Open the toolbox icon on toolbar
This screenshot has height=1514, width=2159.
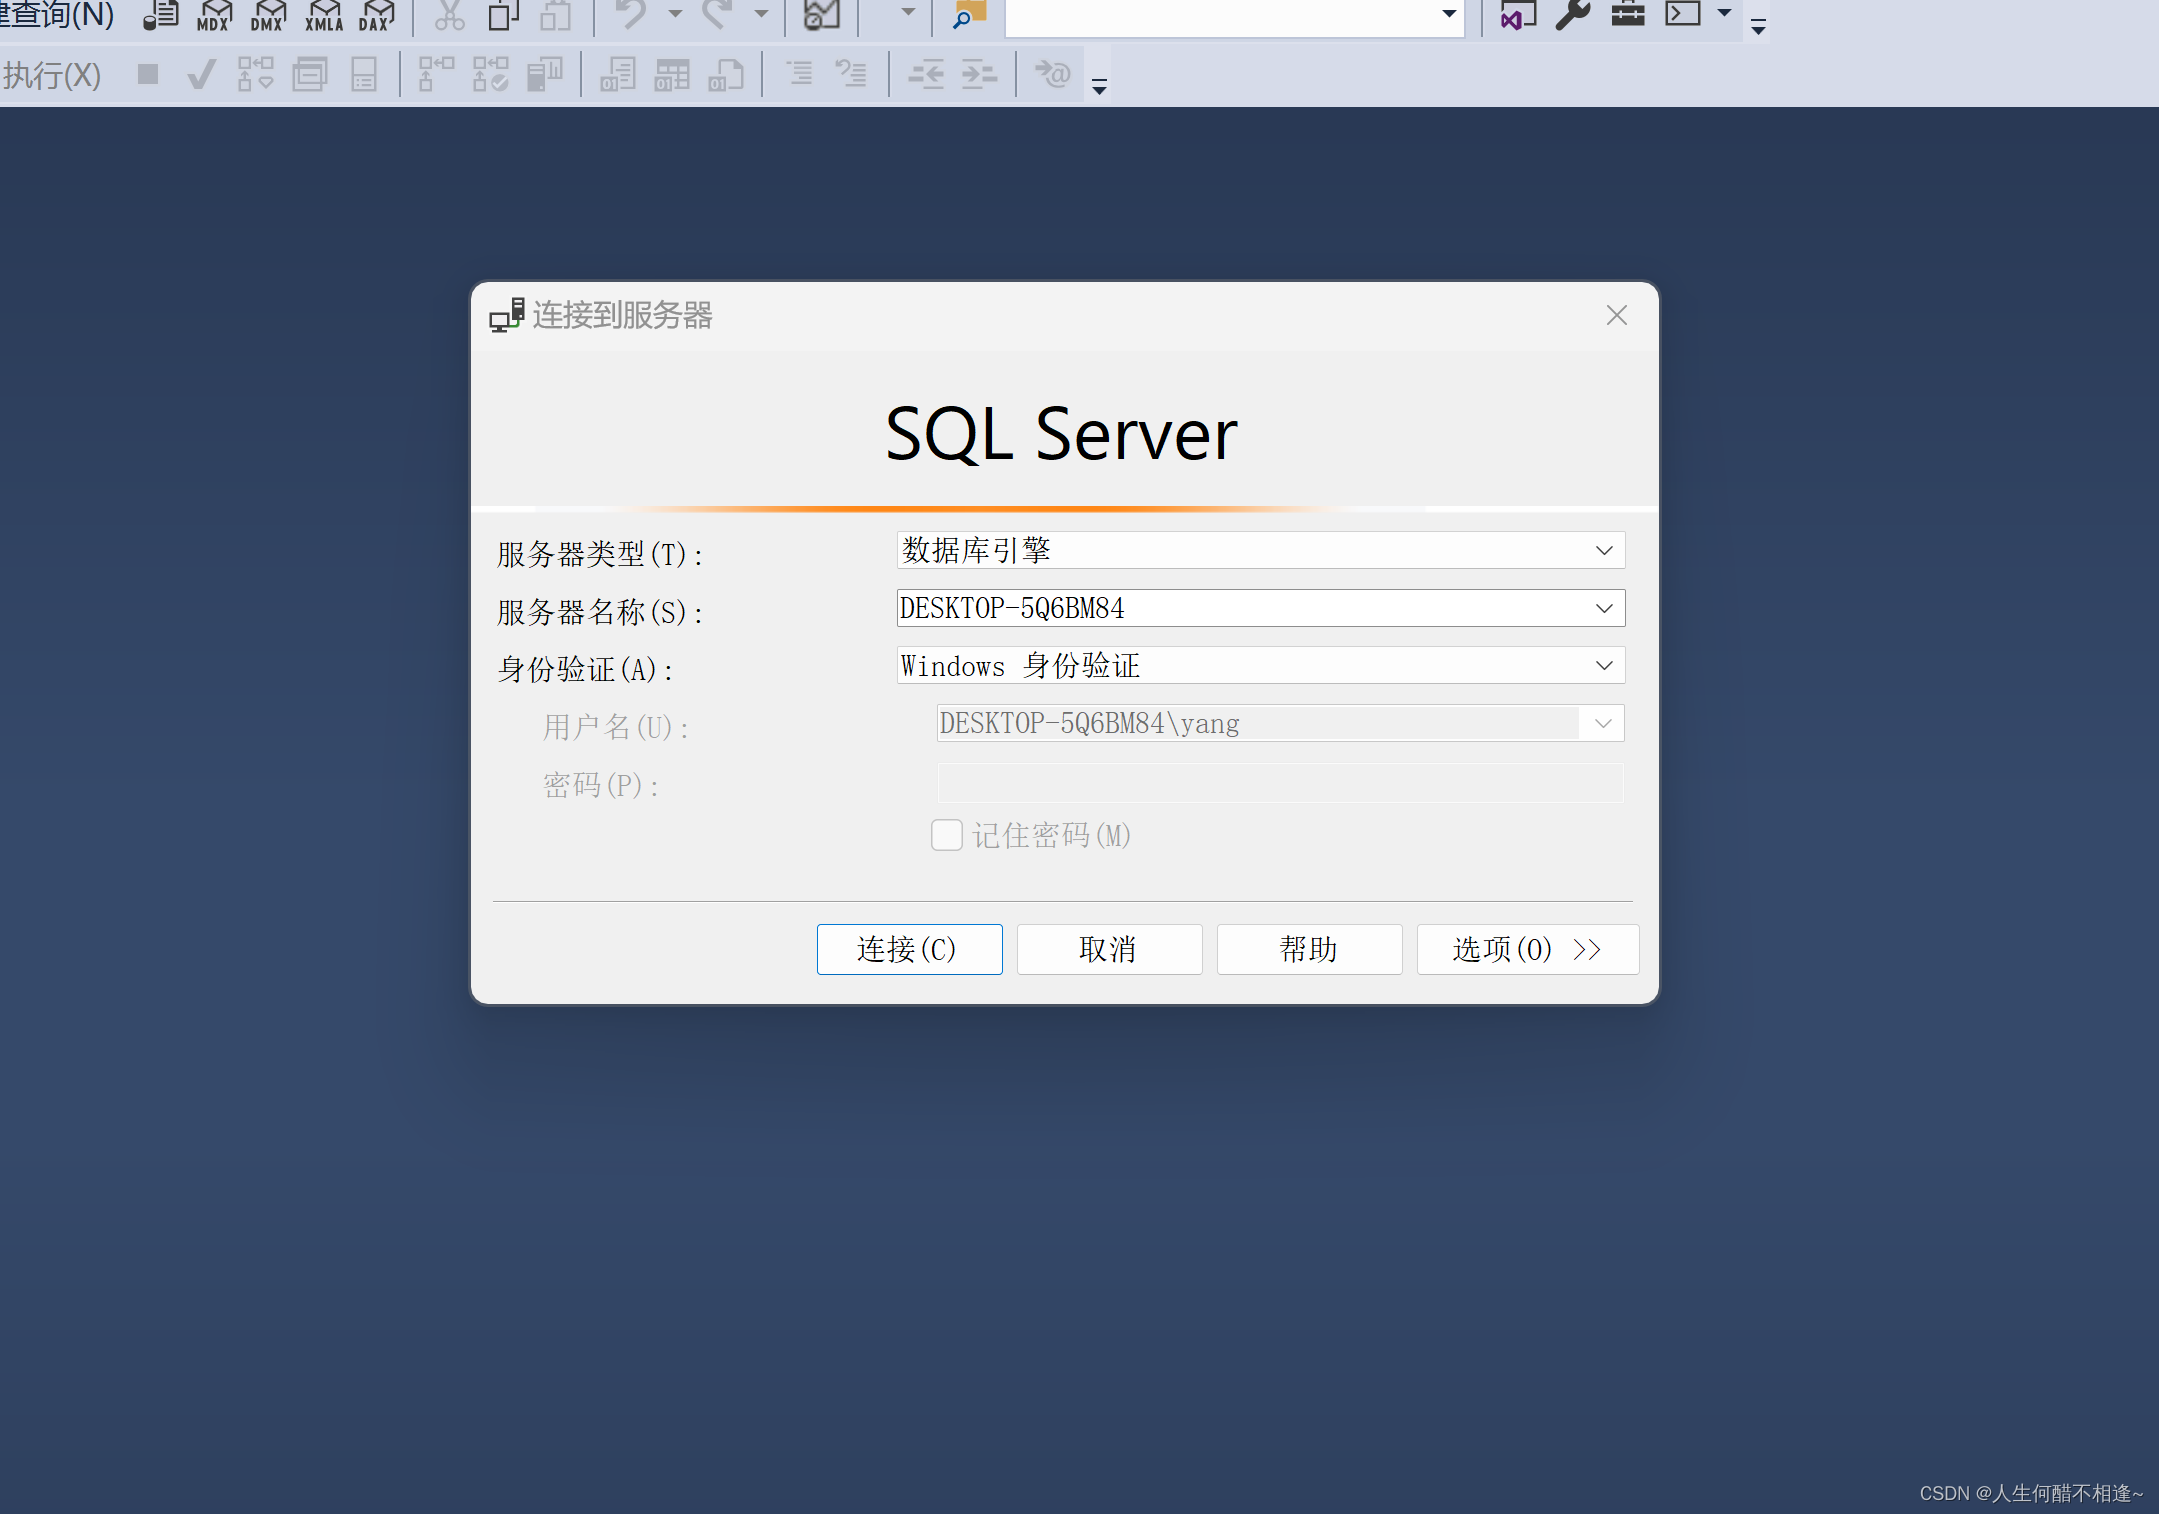[x=1627, y=13]
